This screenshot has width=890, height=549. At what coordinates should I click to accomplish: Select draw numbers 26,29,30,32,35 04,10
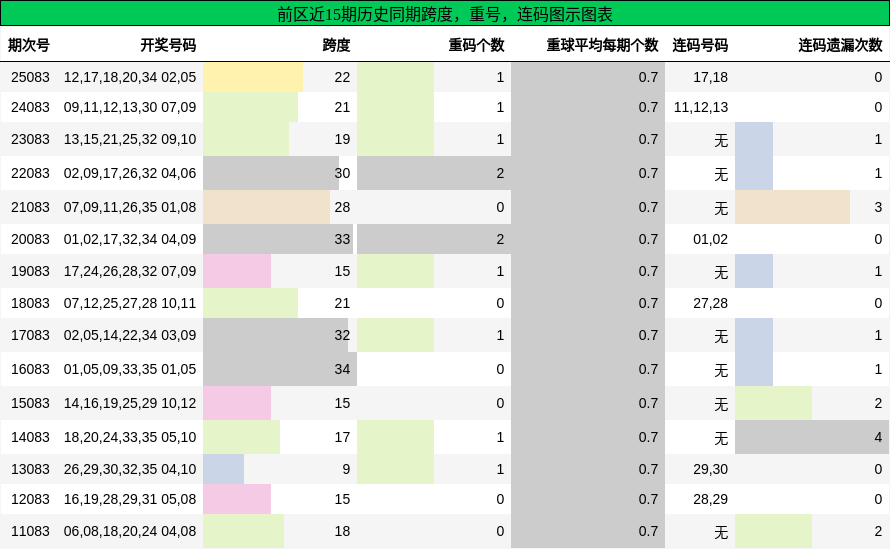130,470
